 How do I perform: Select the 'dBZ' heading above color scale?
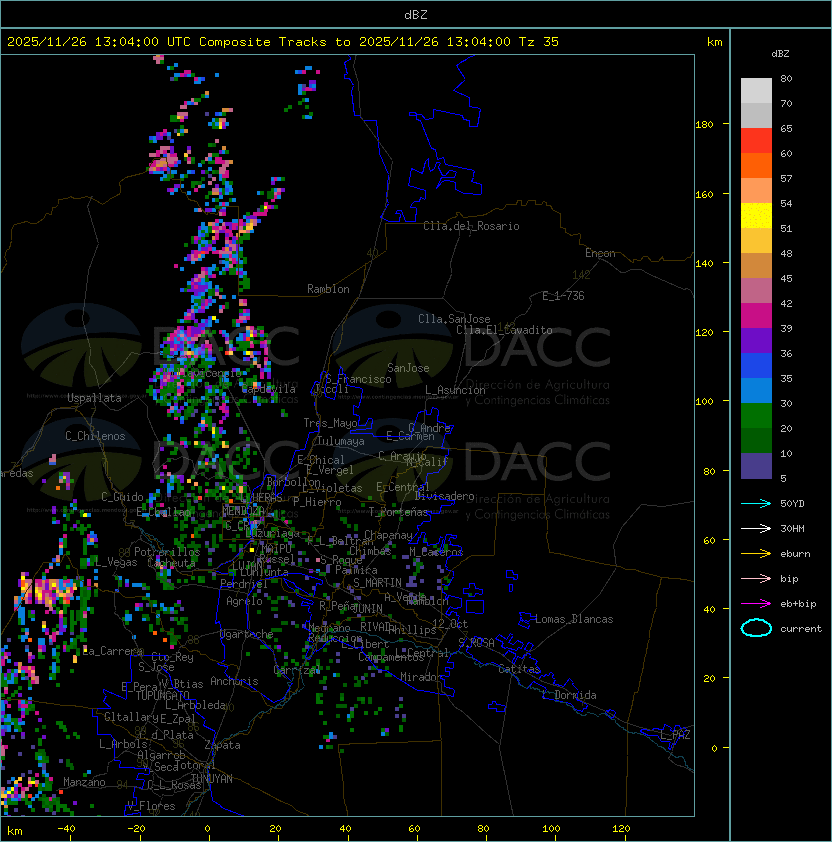coord(780,54)
